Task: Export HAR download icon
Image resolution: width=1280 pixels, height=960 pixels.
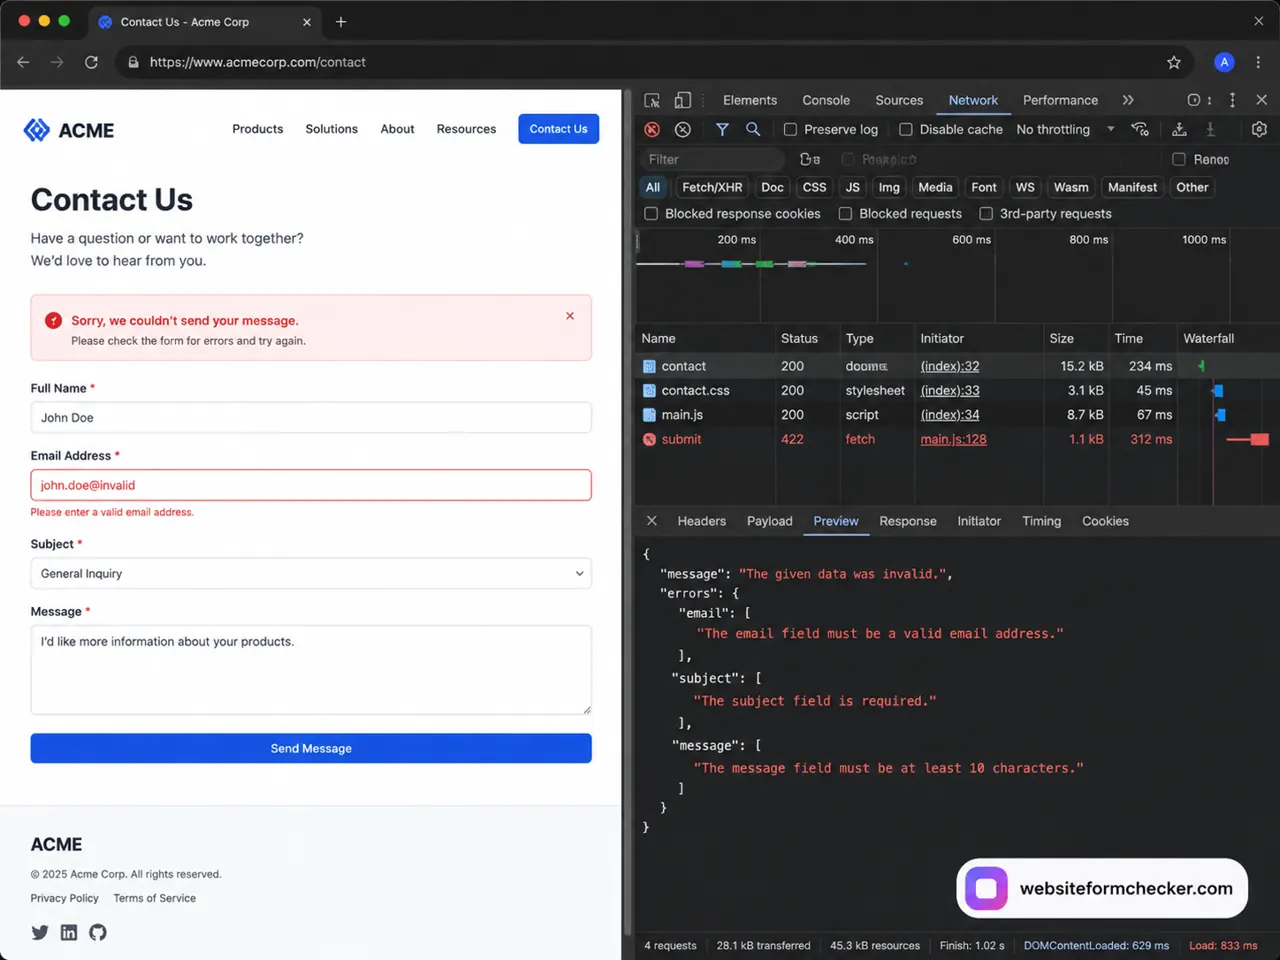Action: click(1210, 129)
